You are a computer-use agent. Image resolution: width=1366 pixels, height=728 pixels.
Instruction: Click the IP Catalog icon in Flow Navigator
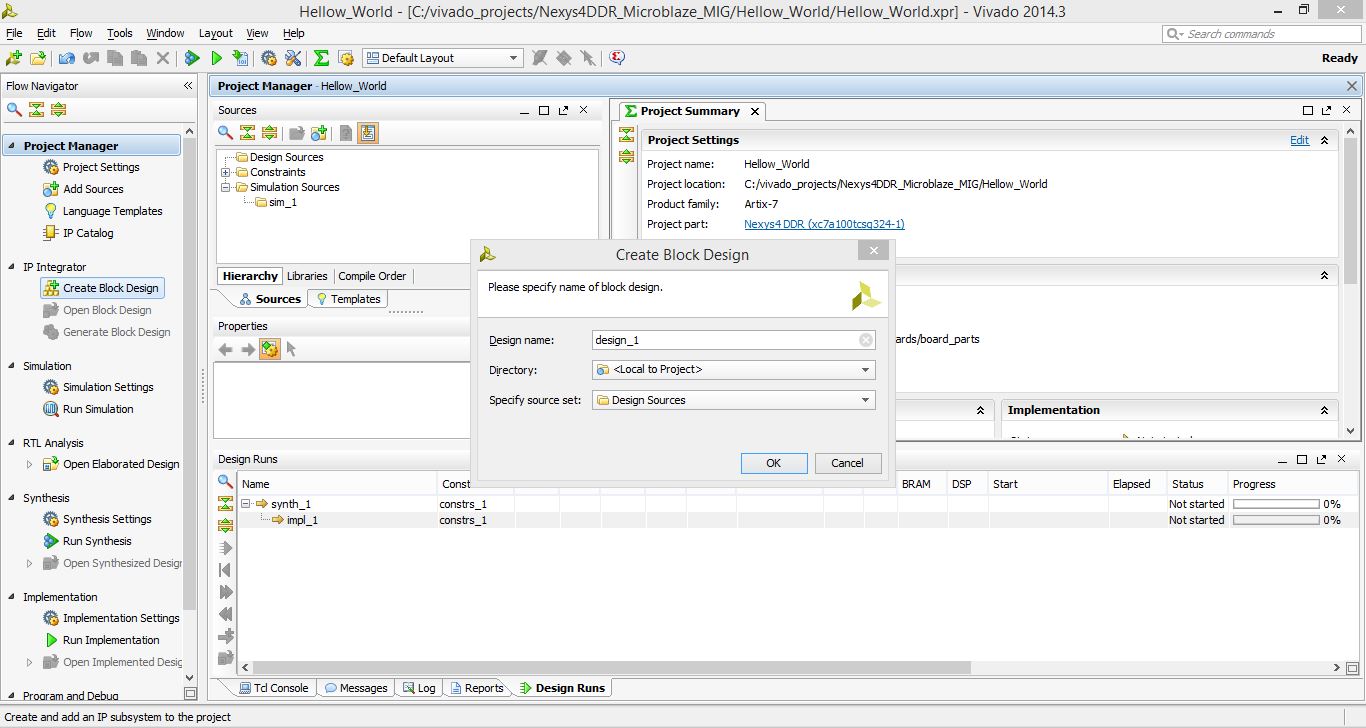tap(51, 233)
